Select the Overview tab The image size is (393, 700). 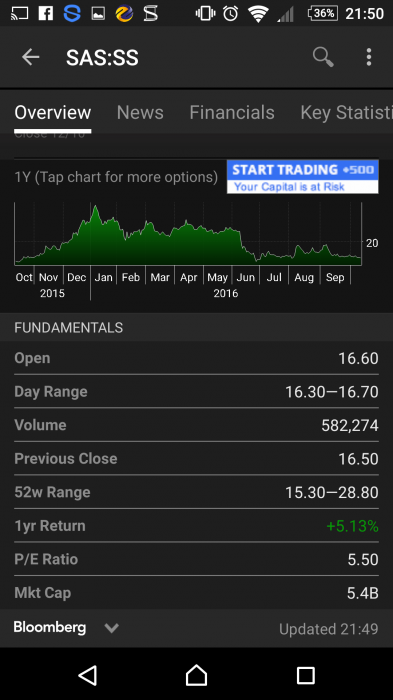click(x=53, y=112)
